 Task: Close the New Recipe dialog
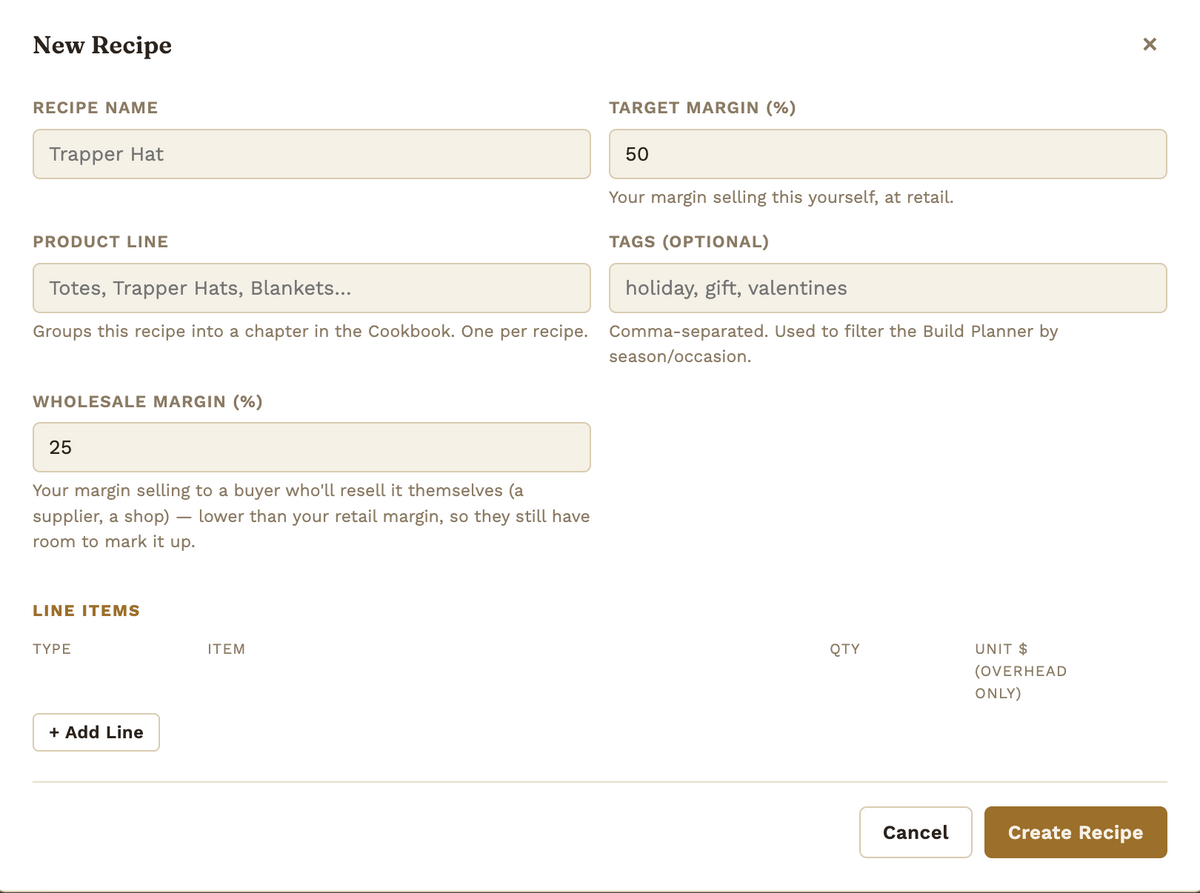pos(1149,44)
